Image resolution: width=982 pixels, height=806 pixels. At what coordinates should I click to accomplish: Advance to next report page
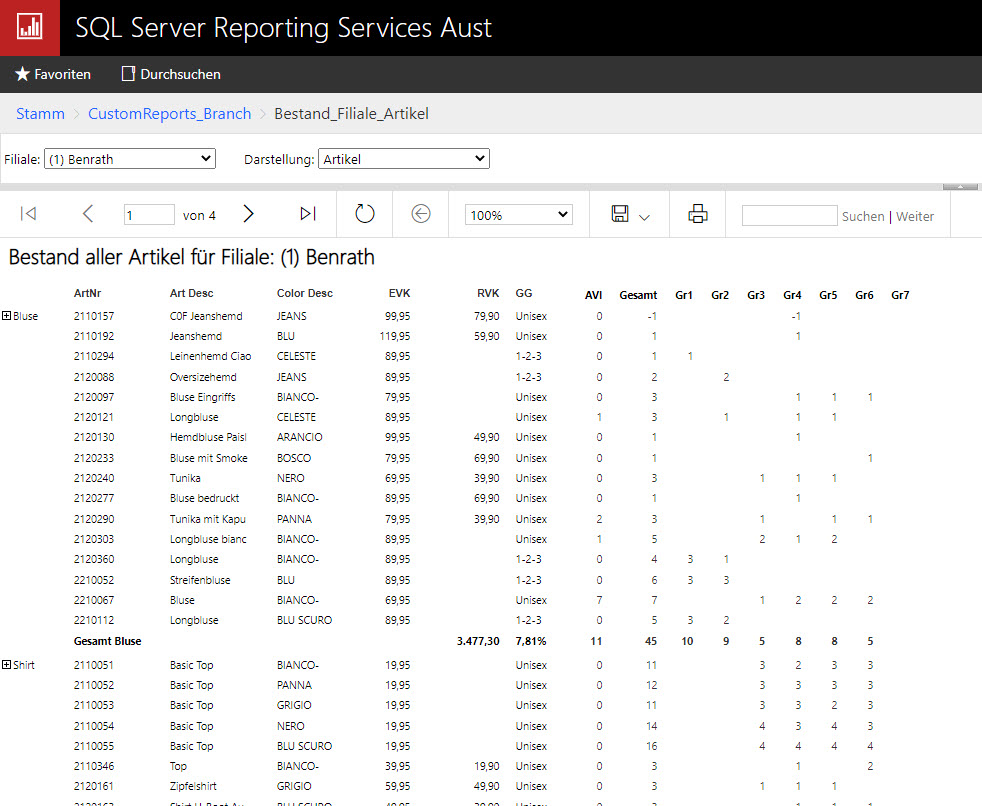click(249, 214)
